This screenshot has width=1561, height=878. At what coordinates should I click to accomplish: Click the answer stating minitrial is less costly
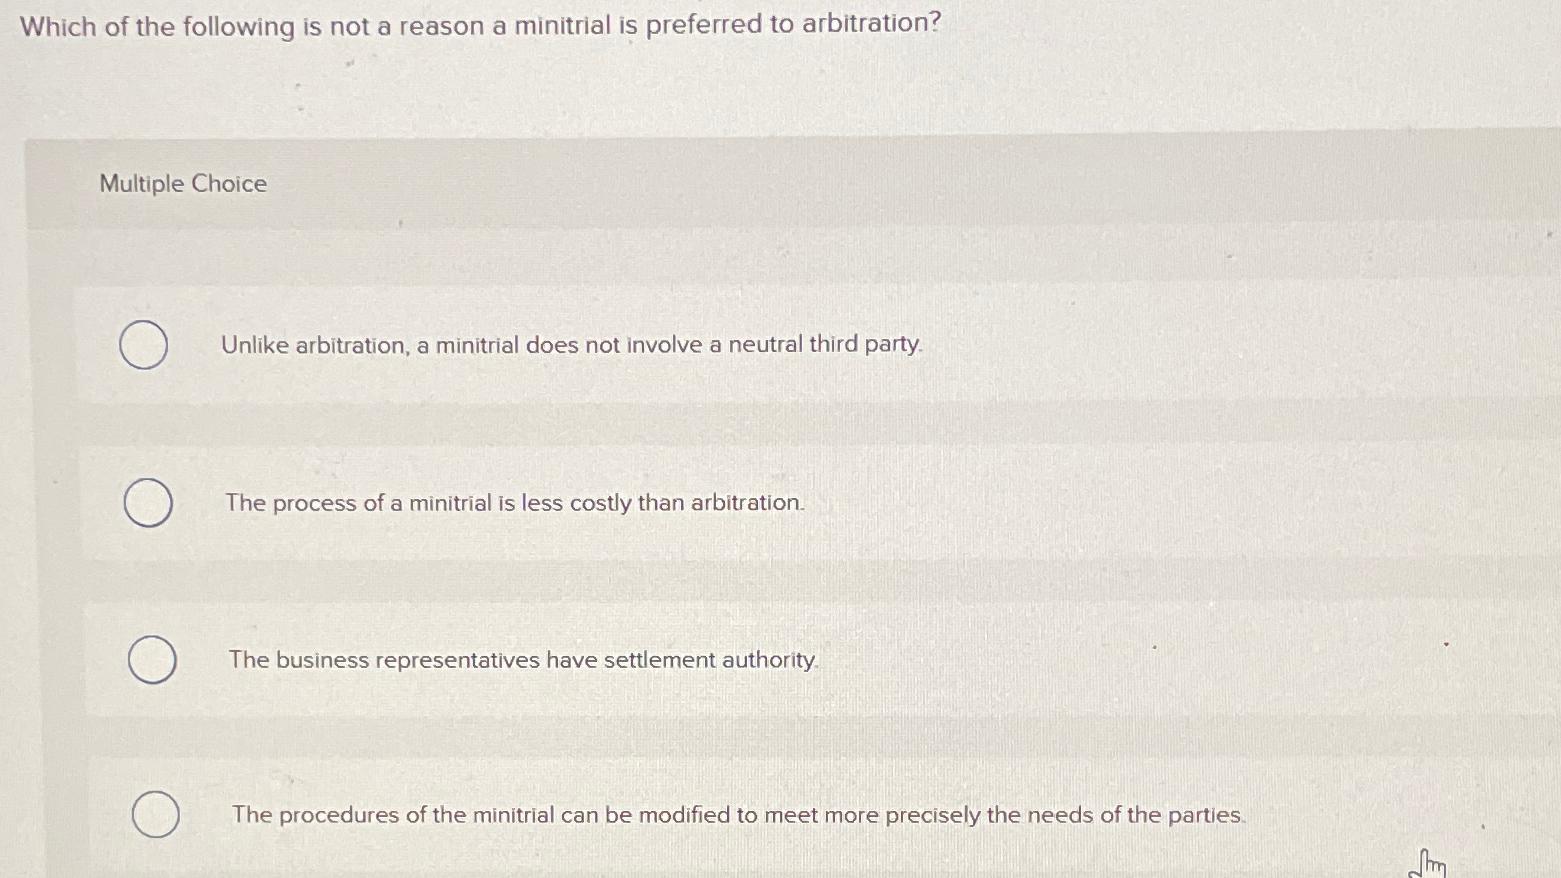click(x=513, y=503)
